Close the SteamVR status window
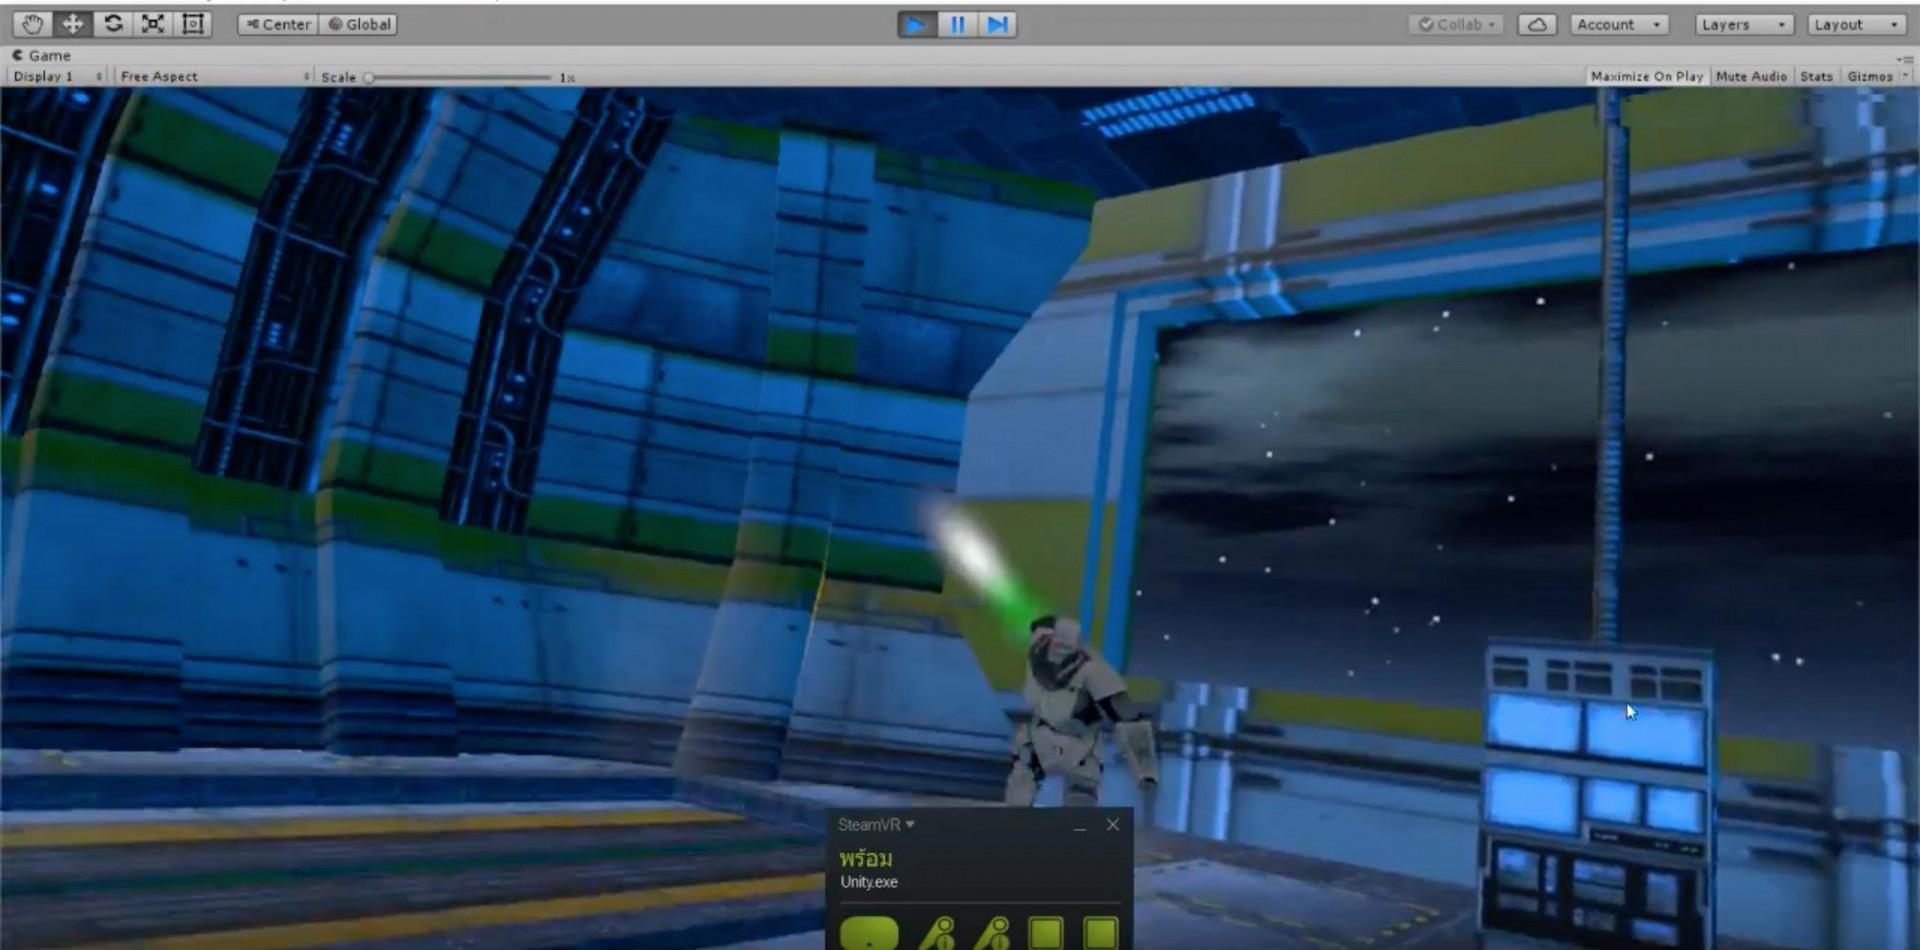This screenshot has height=950, width=1920. coord(1113,825)
